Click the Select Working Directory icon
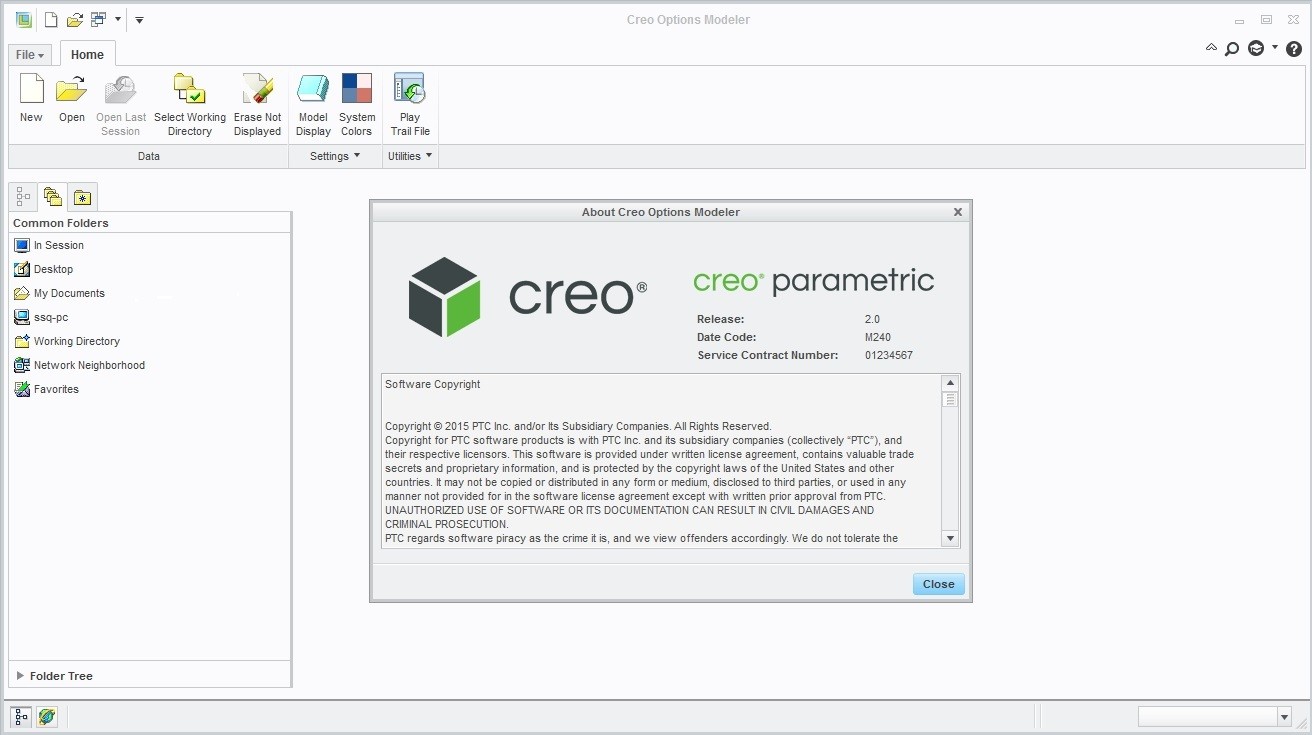The image size is (1312, 735). (189, 89)
